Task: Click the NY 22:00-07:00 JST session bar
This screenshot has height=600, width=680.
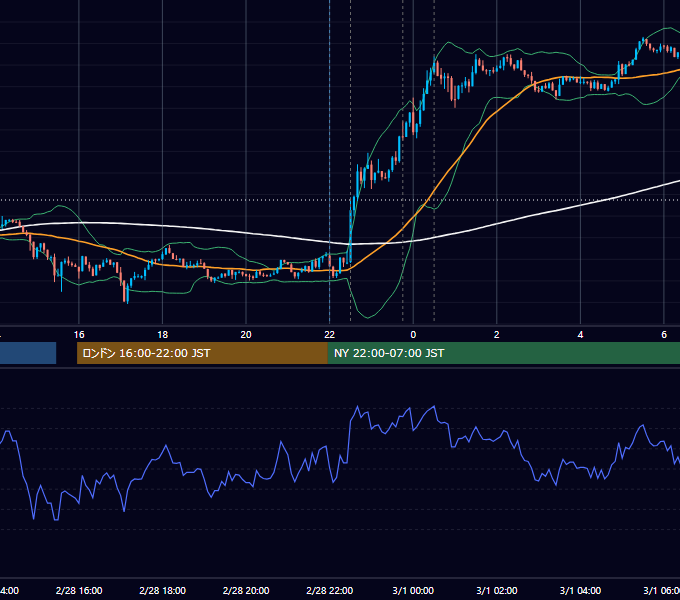Action: pyautogui.click(x=503, y=353)
